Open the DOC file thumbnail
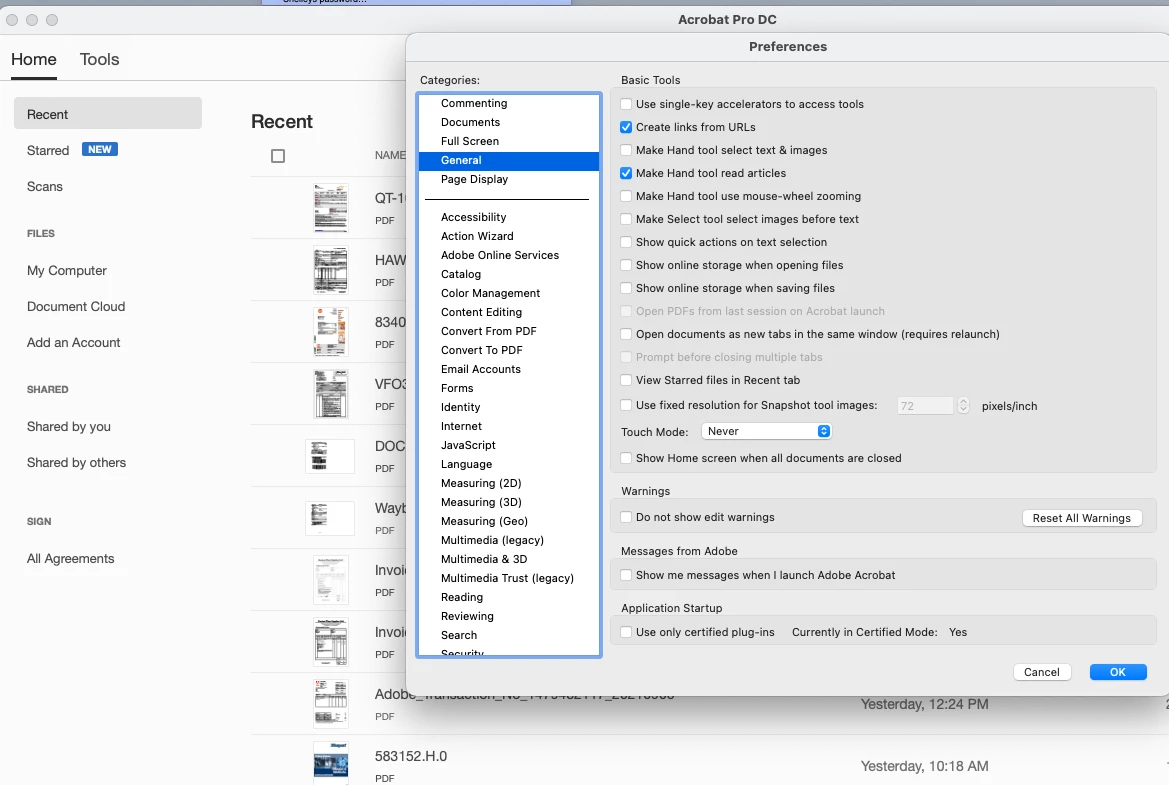The image size is (1169, 785). [x=330, y=455]
